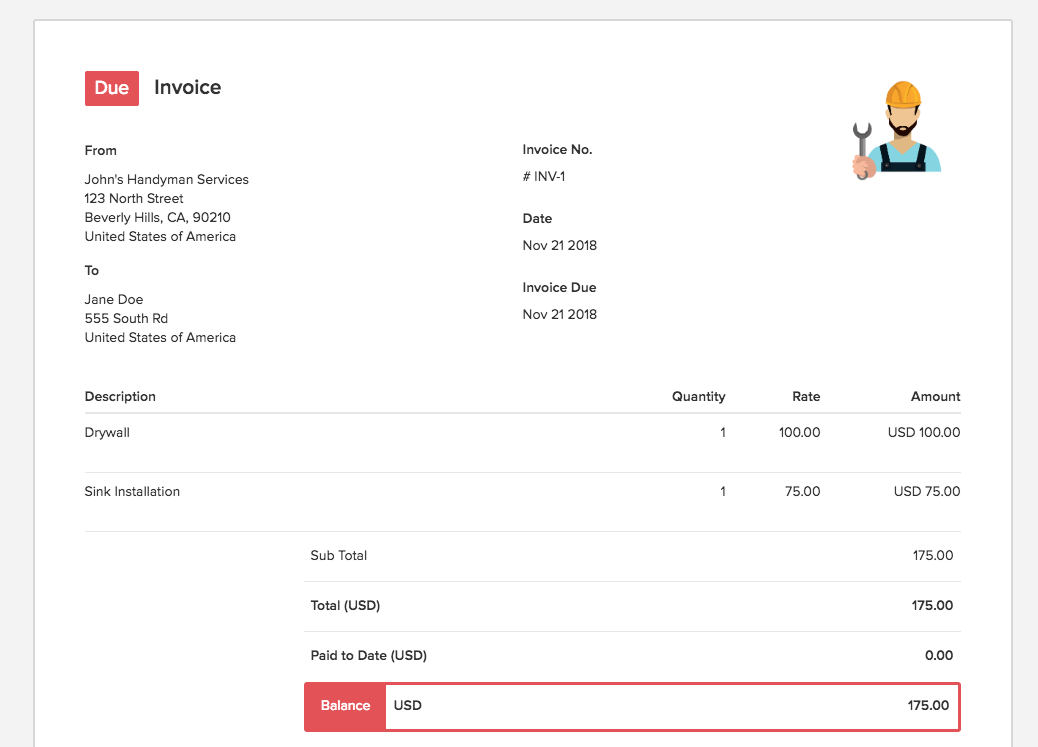This screenshot has height=747, width=1038.
Task: Click the To label
Action: click(92, 270)
